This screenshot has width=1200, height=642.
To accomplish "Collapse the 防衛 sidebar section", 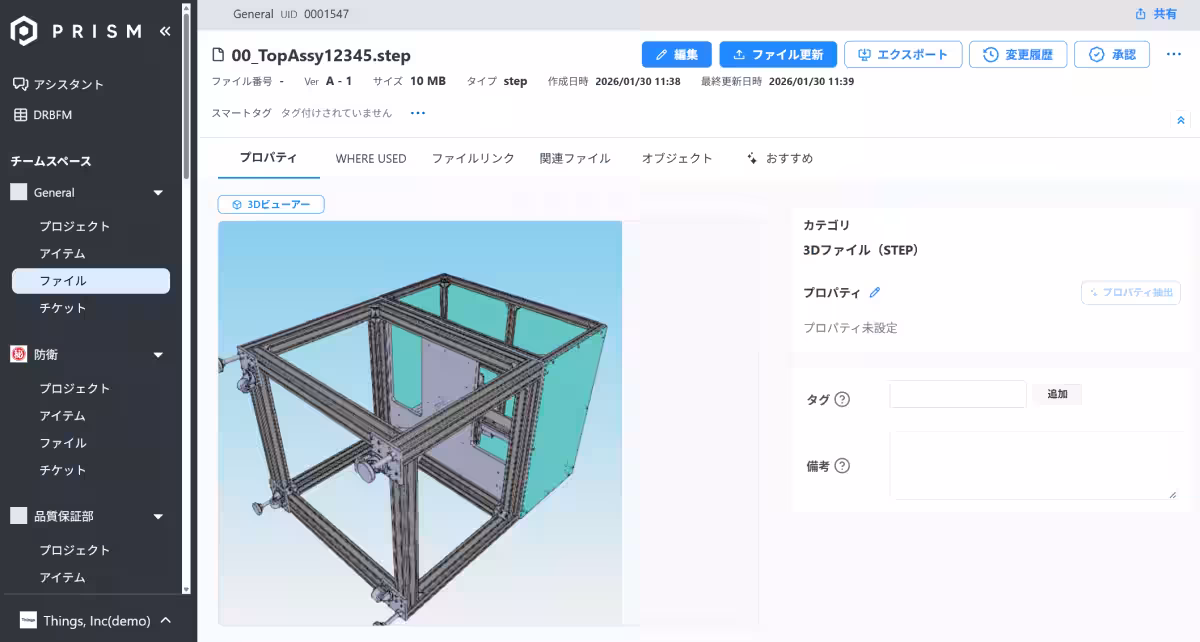I will point(157,353).
